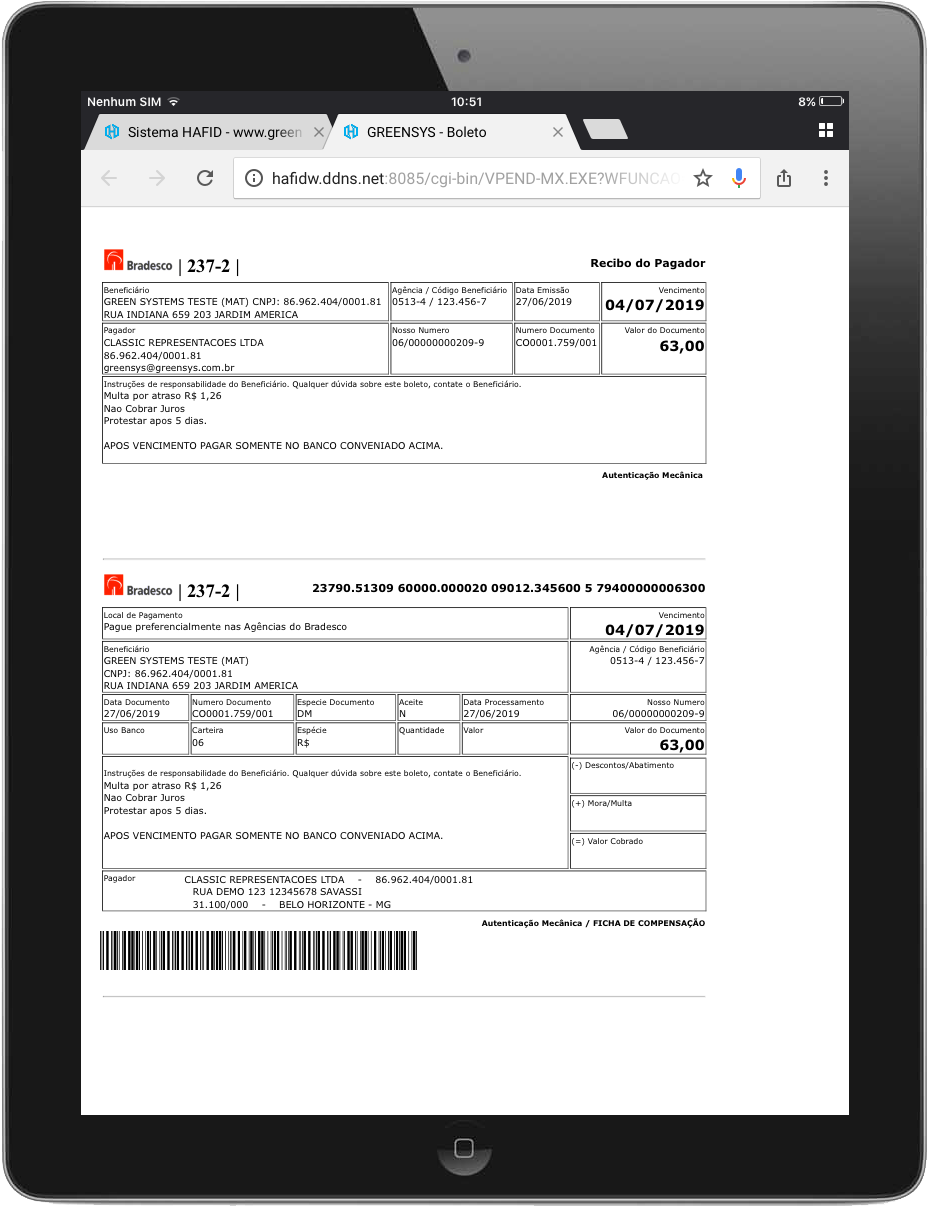Click the browser forward arrow
Image resolution: width=927 pixels, height=1206 pixels.
click(x=157, y=178)
